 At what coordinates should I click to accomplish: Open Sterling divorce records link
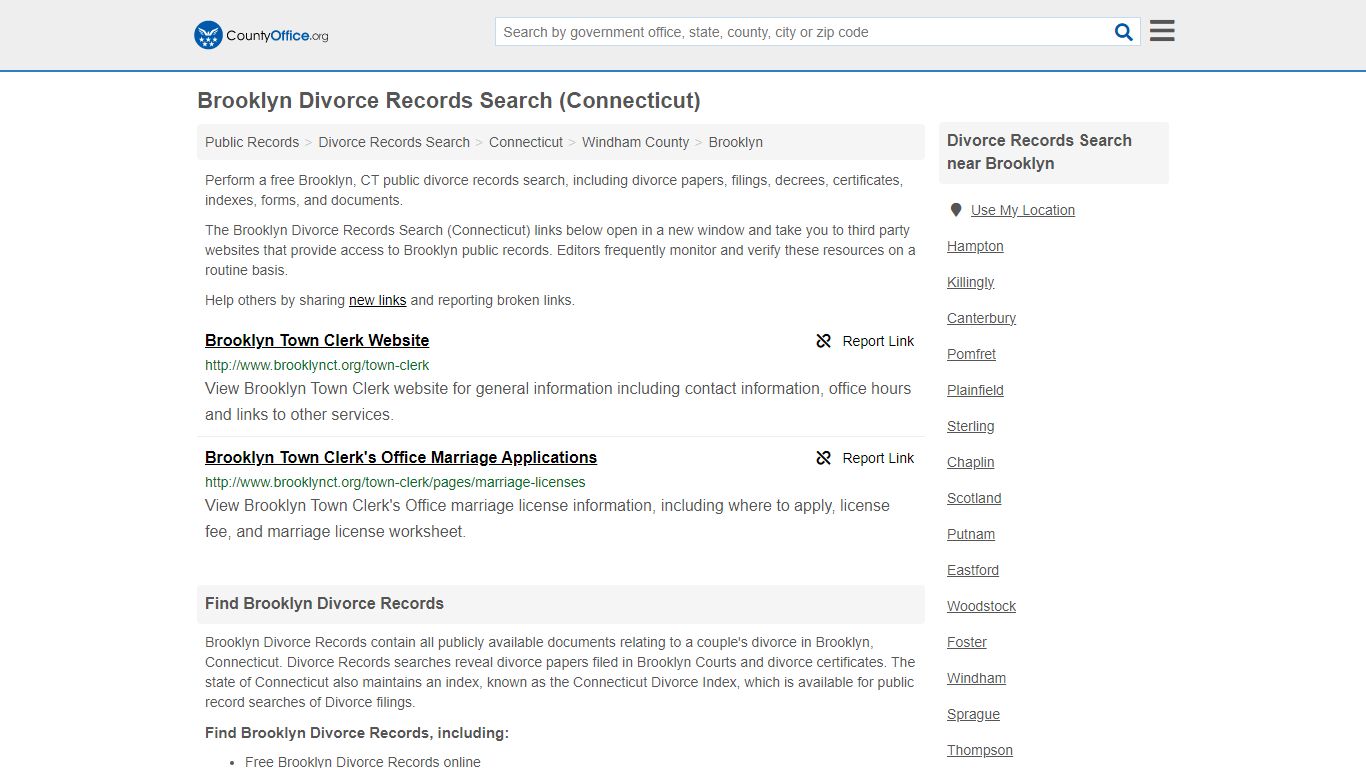tap(971, 426)
